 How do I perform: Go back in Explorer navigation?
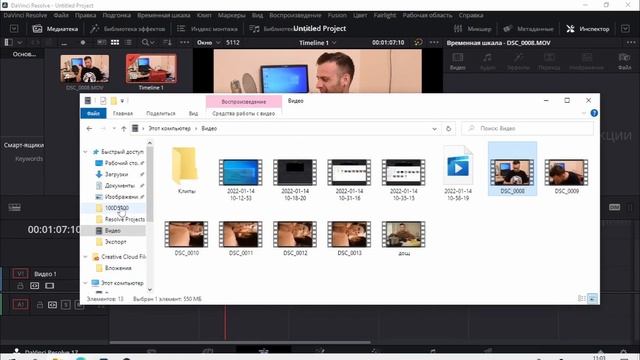point(89,129)
